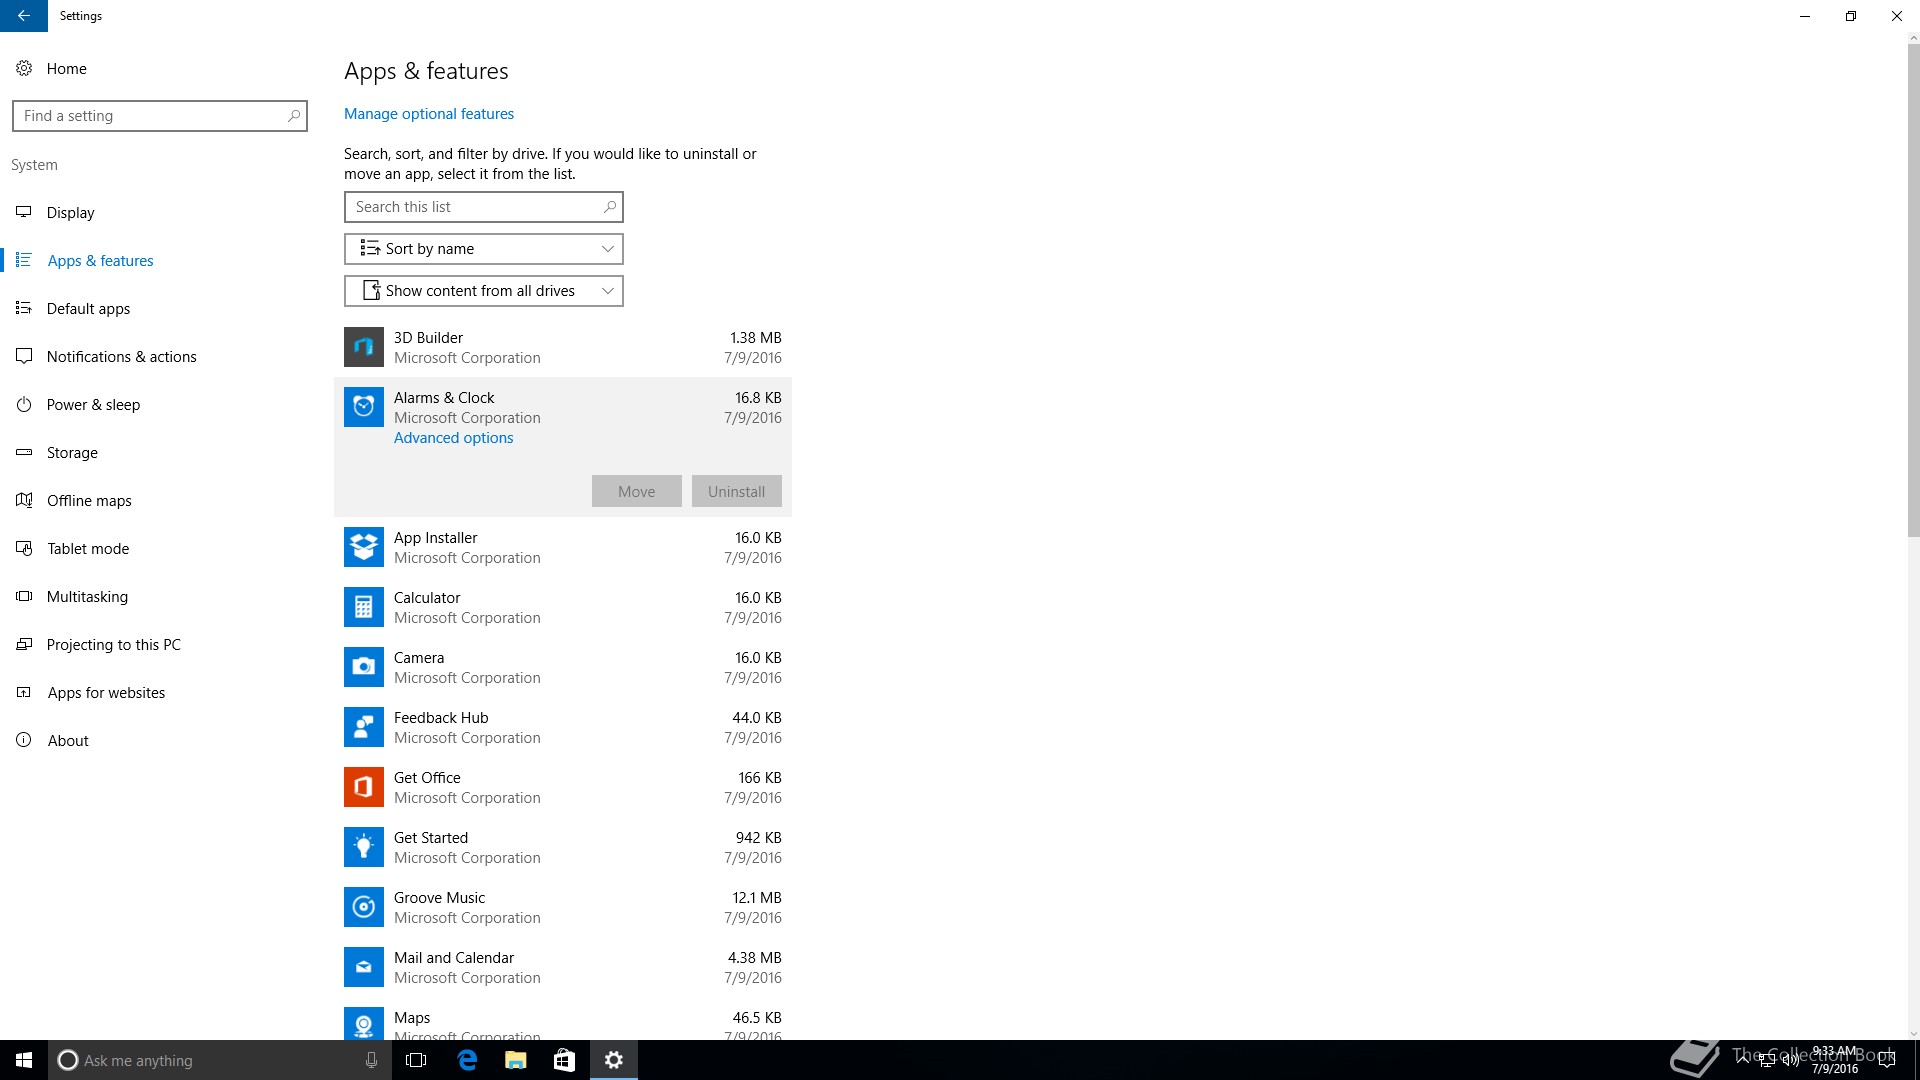Viewport: 1920px width, 1080px height.
Task: Select the Get Started entry name
Action: [431, 838]
